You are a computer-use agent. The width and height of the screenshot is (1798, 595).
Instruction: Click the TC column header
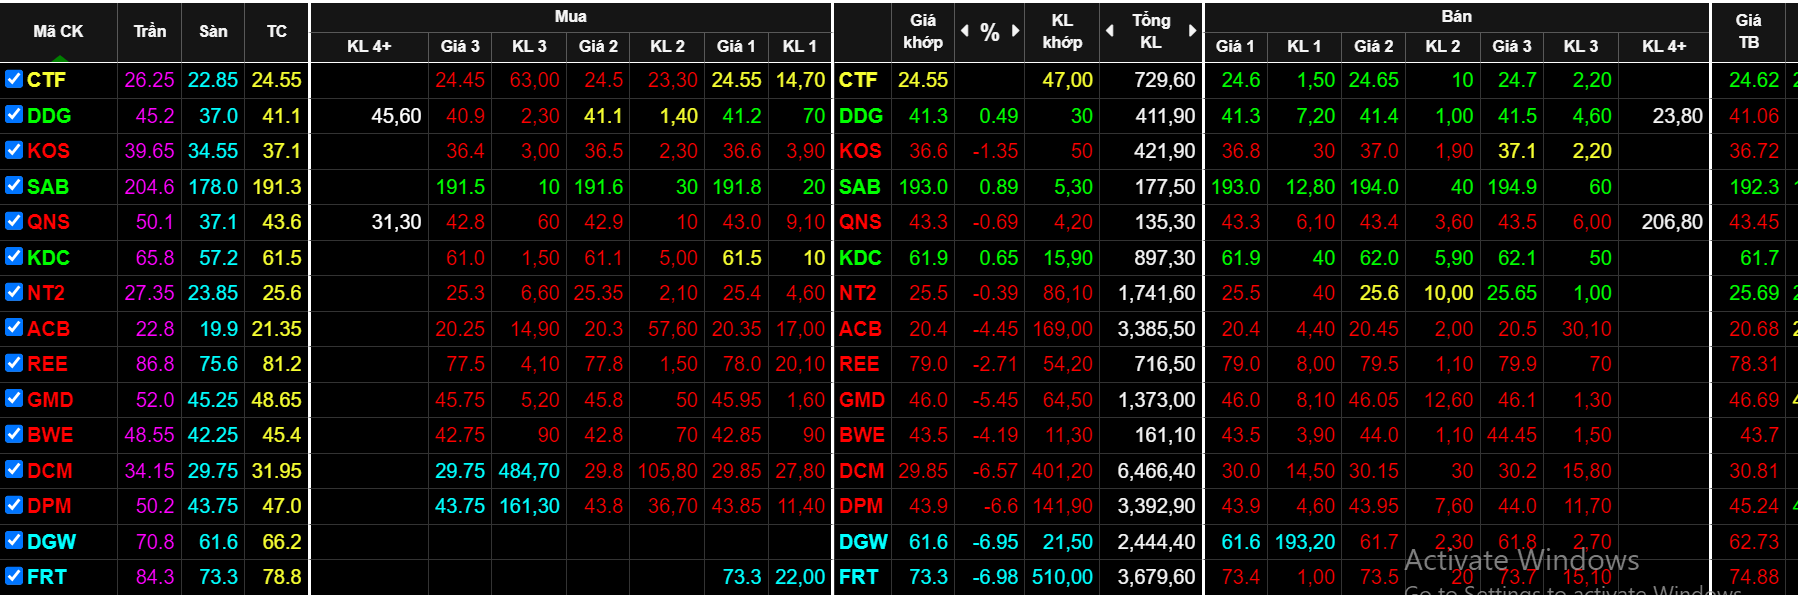[x=277, y=31]
